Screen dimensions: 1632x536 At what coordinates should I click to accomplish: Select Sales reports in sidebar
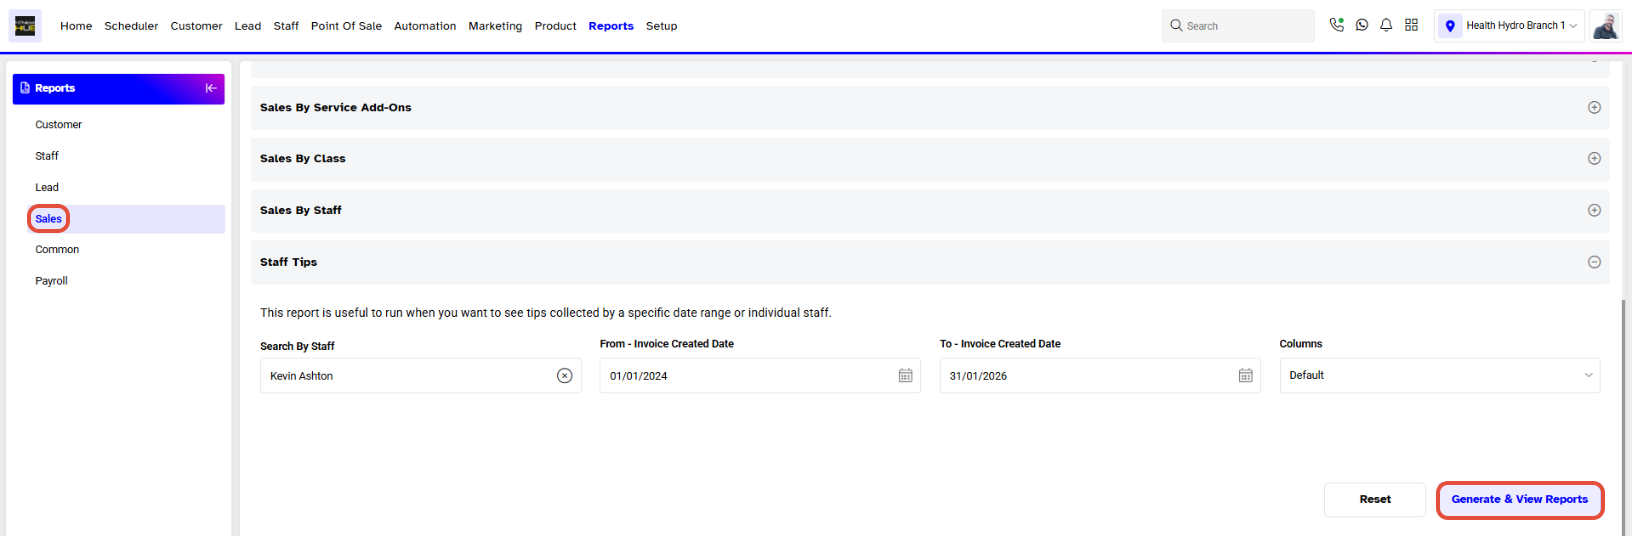point(126,219)
